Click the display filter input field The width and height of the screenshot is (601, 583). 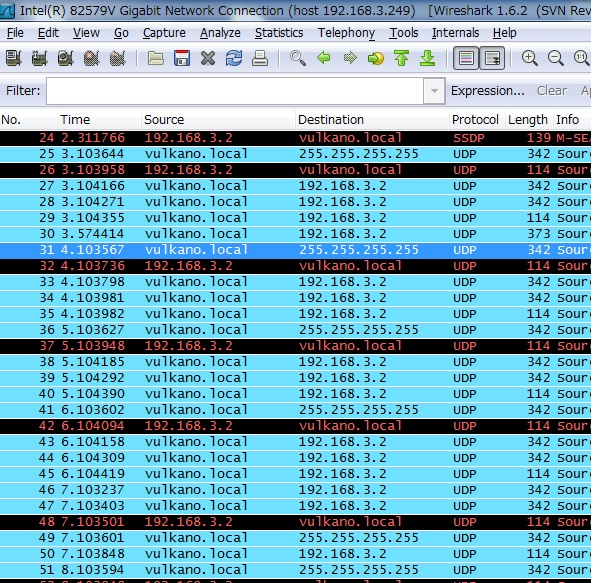tap(235, 91)
